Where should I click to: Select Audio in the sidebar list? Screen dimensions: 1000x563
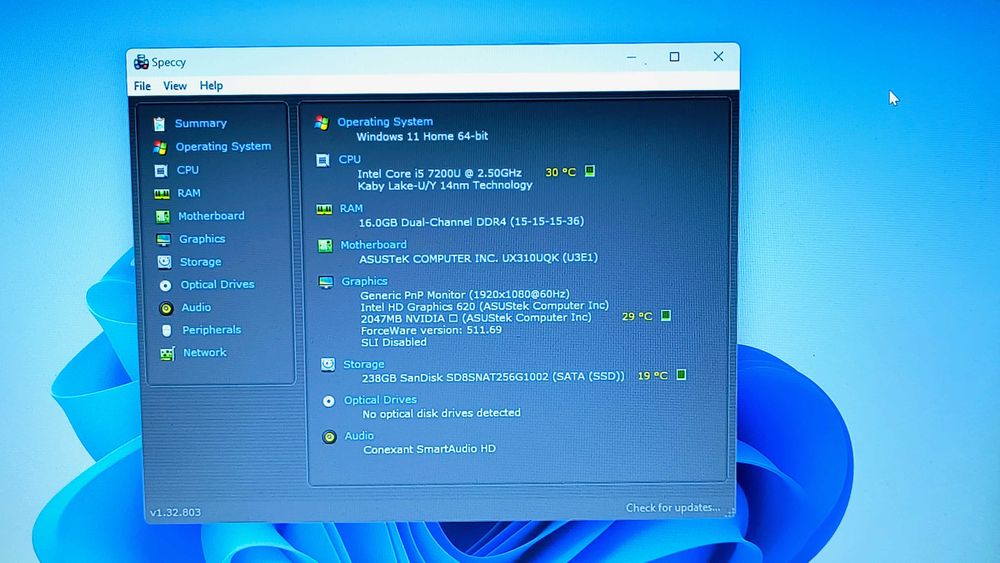(196, 307)
